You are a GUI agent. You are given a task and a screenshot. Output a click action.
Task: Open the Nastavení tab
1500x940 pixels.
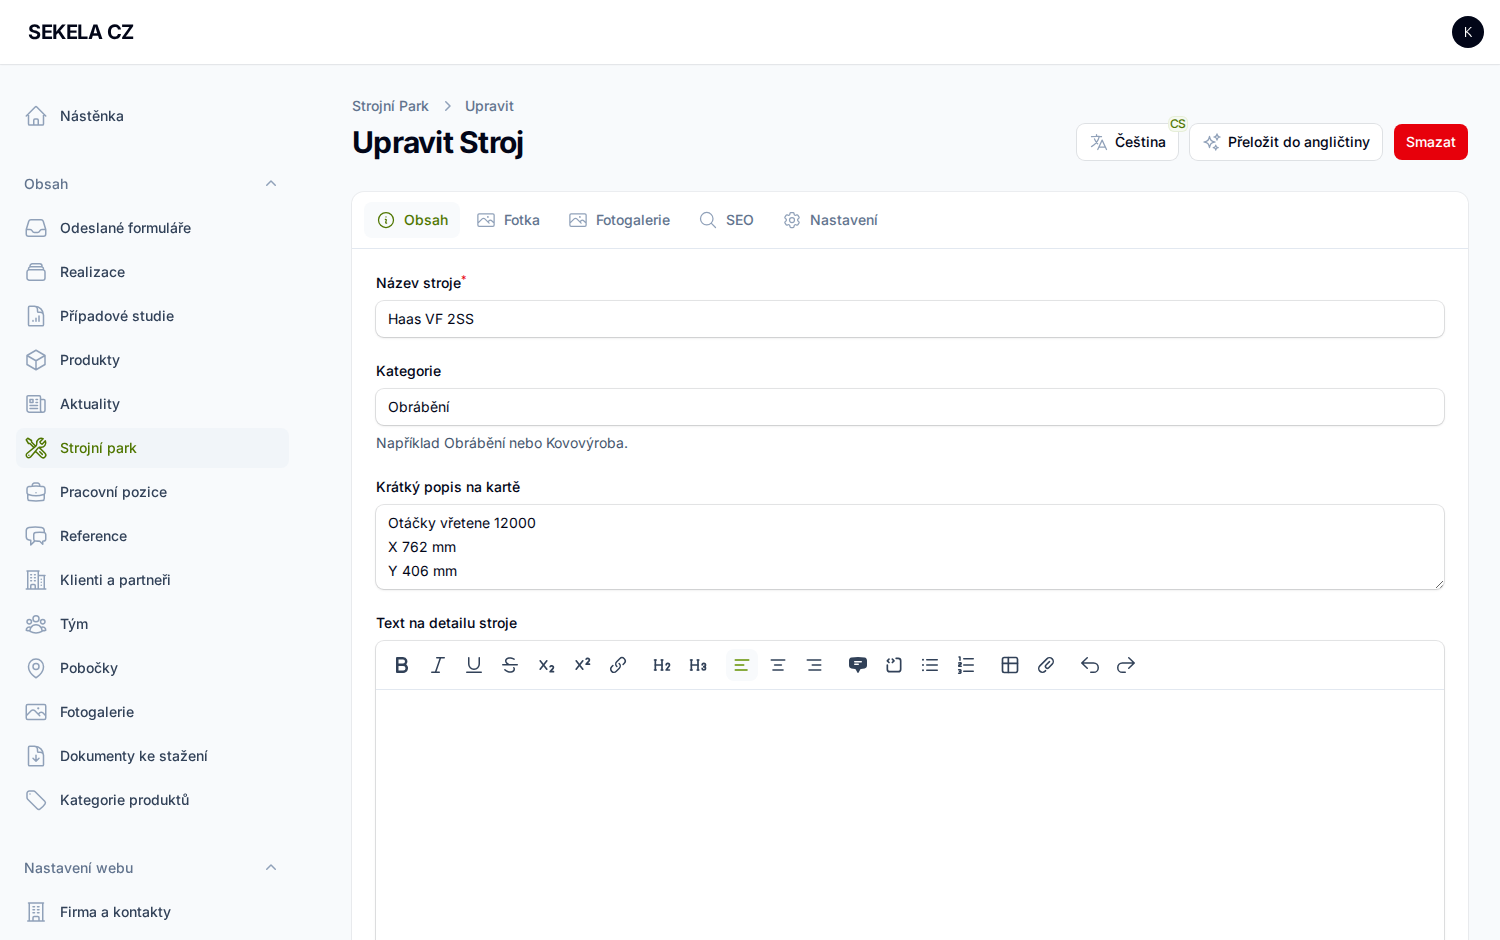click(831, 220)
